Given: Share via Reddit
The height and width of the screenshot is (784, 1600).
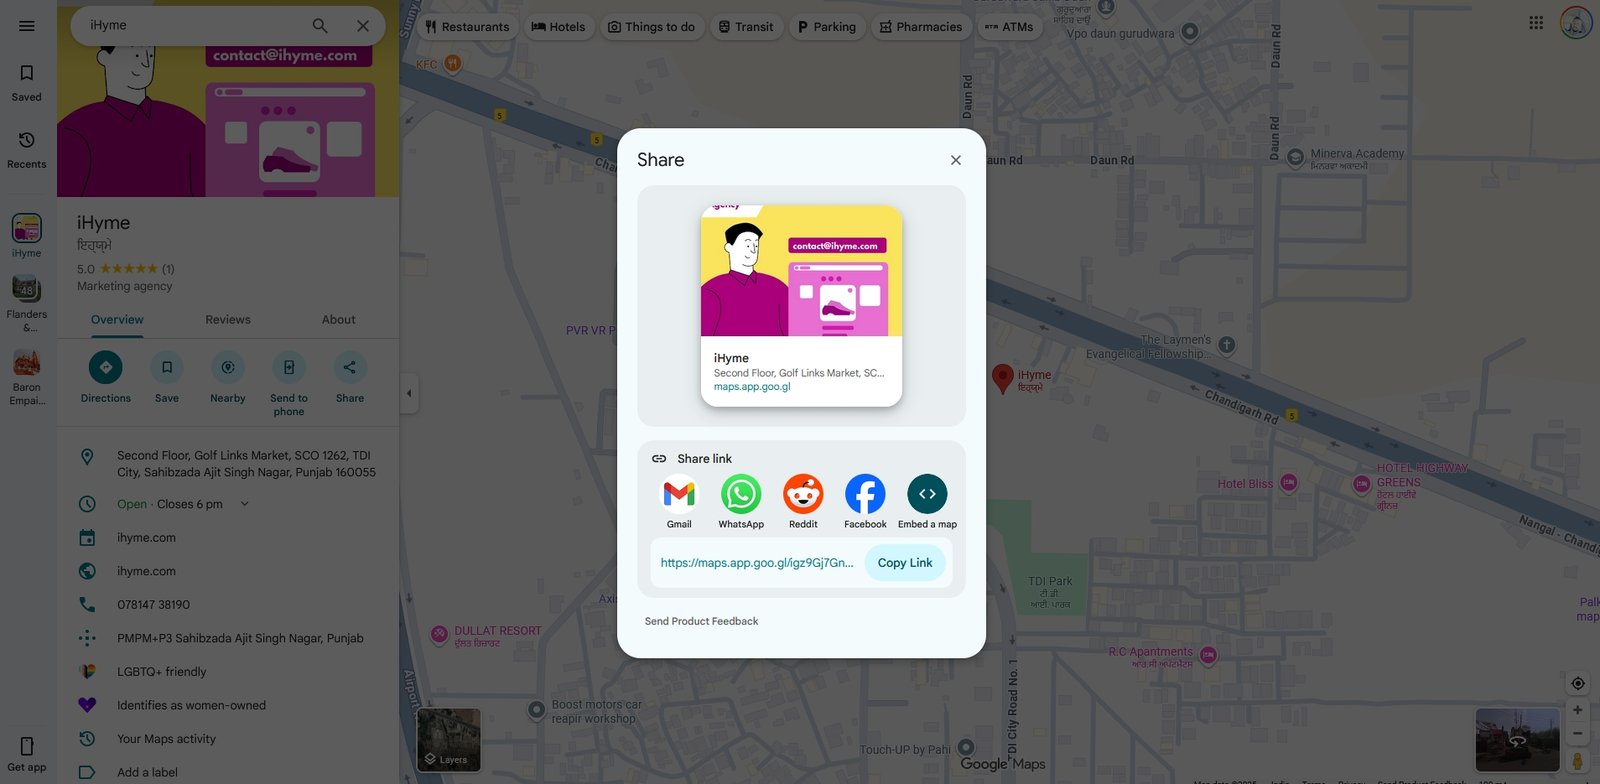Looking at the screenshot, I should coord(803,494).
